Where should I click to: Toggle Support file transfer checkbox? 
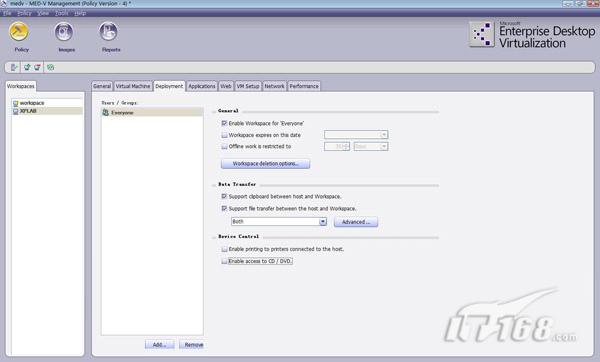224,209
